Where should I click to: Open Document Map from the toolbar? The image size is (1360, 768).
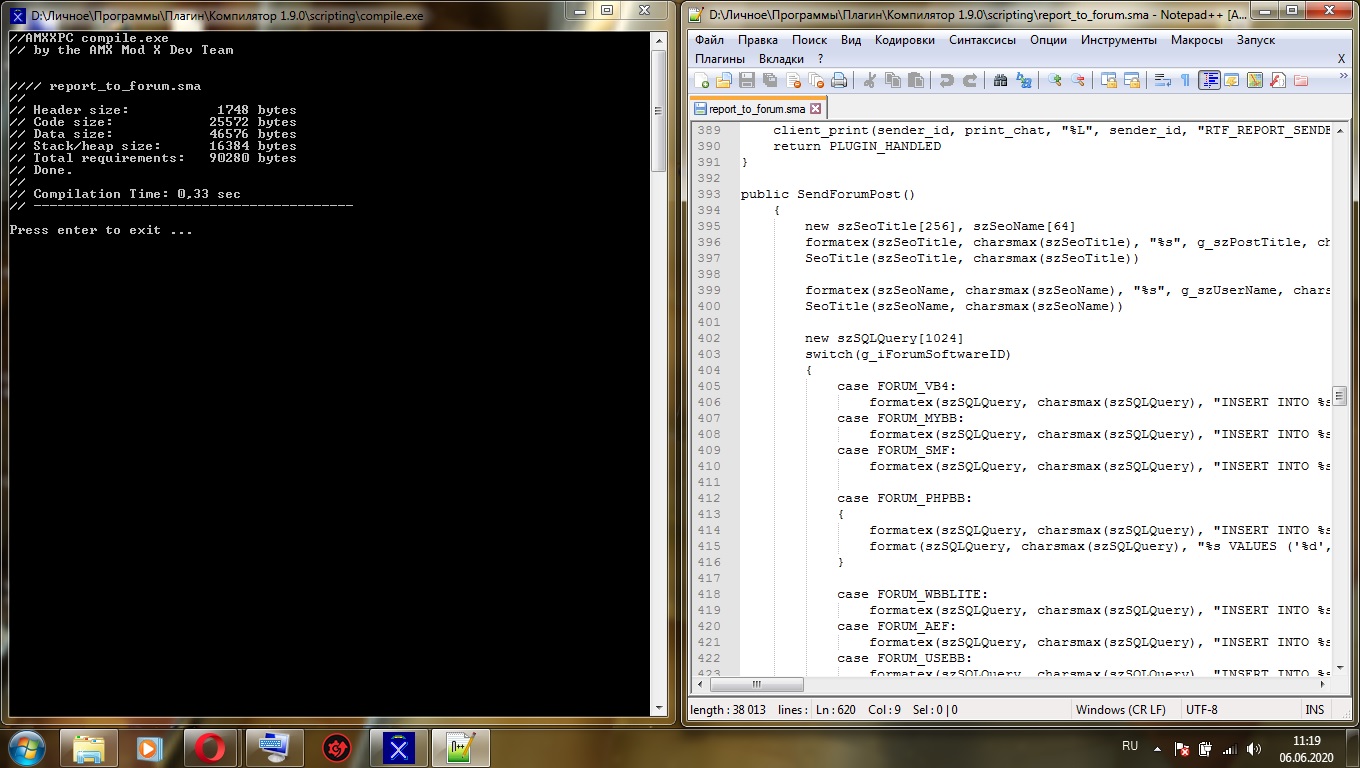click(x=1255, y=81)
